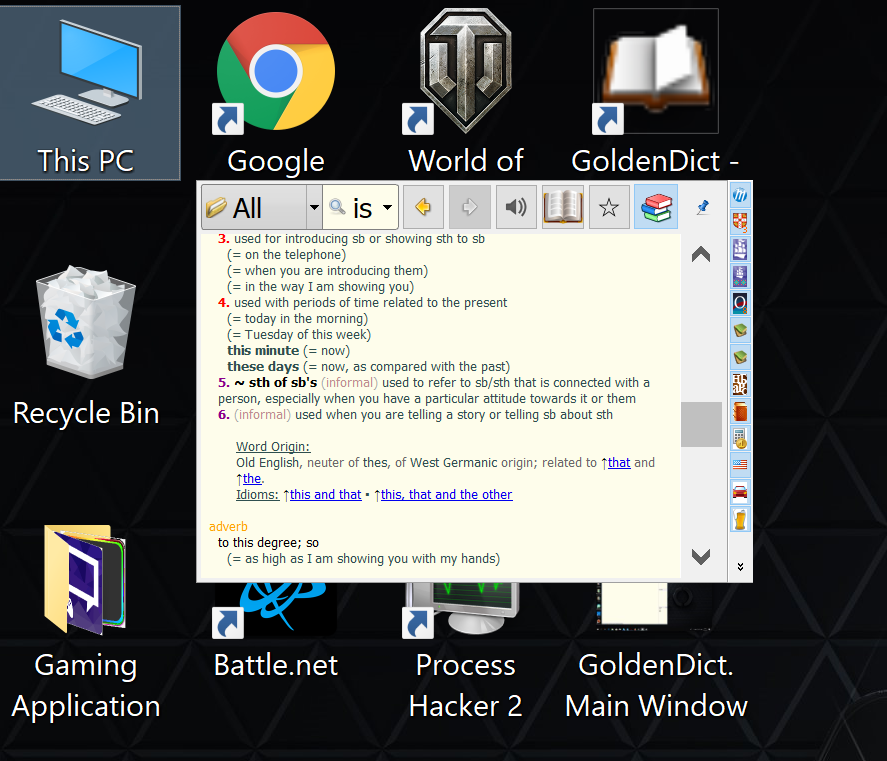Toggle the stacked books dictionary panel
The width and height of the screenshot is (887, 761).
[655, 207]
